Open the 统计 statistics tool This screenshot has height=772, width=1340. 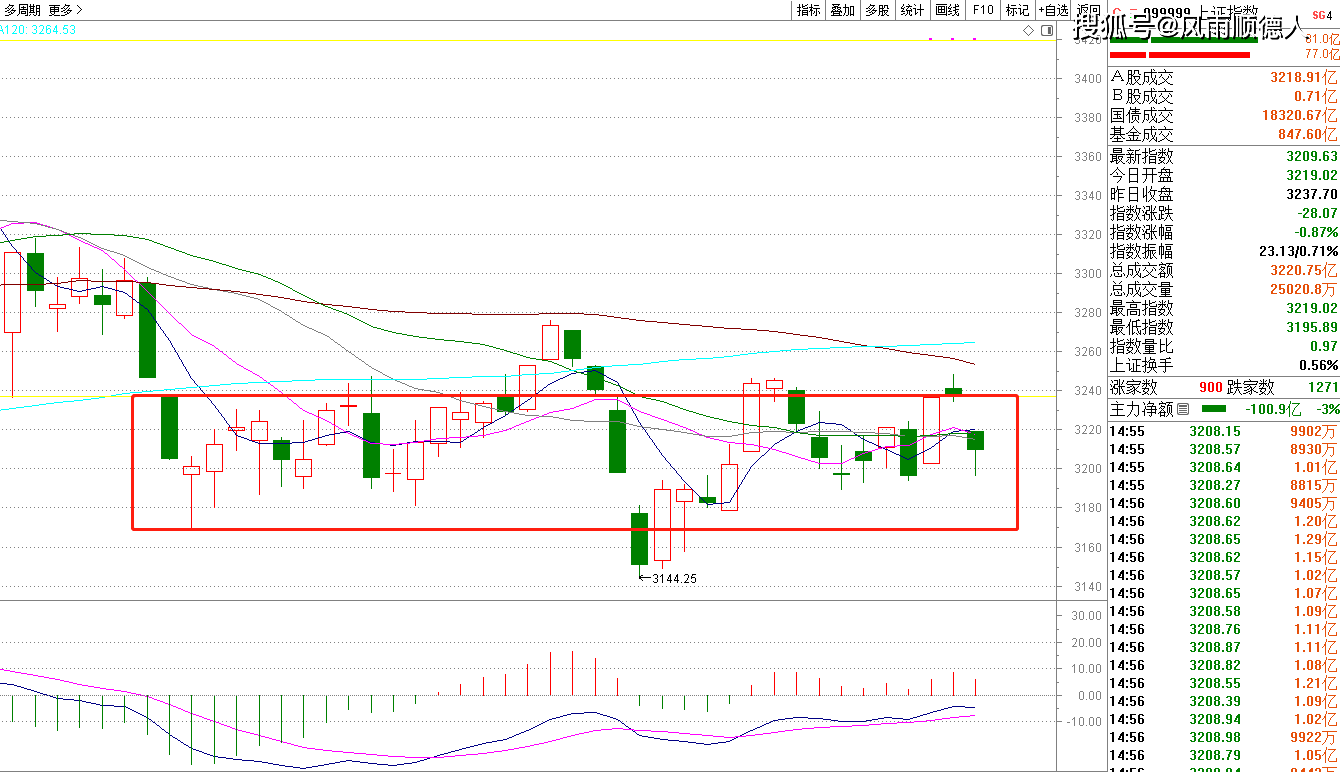point(912,10)
